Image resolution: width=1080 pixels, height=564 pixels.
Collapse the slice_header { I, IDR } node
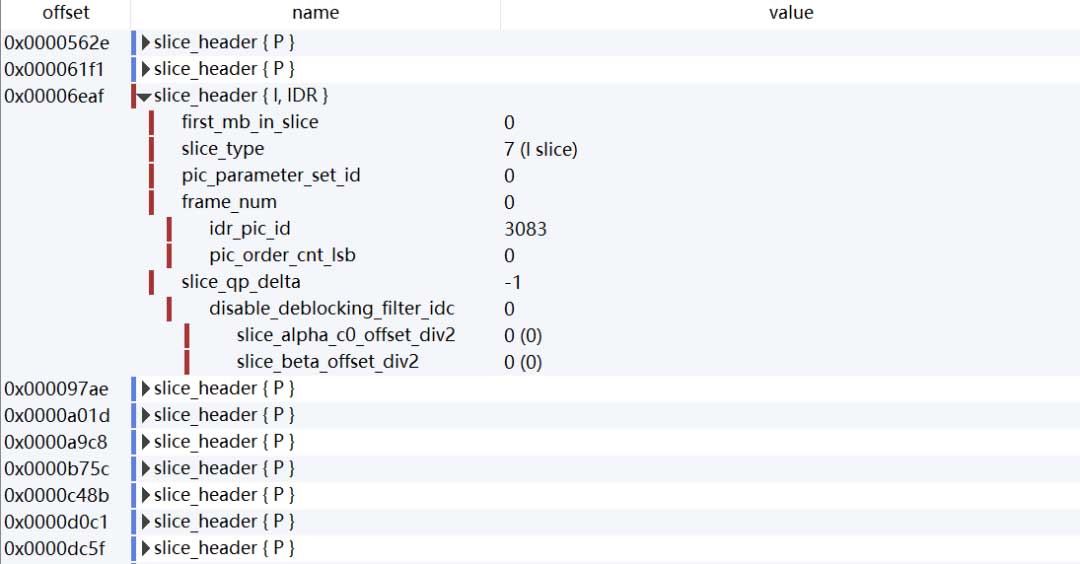[145, 96]
